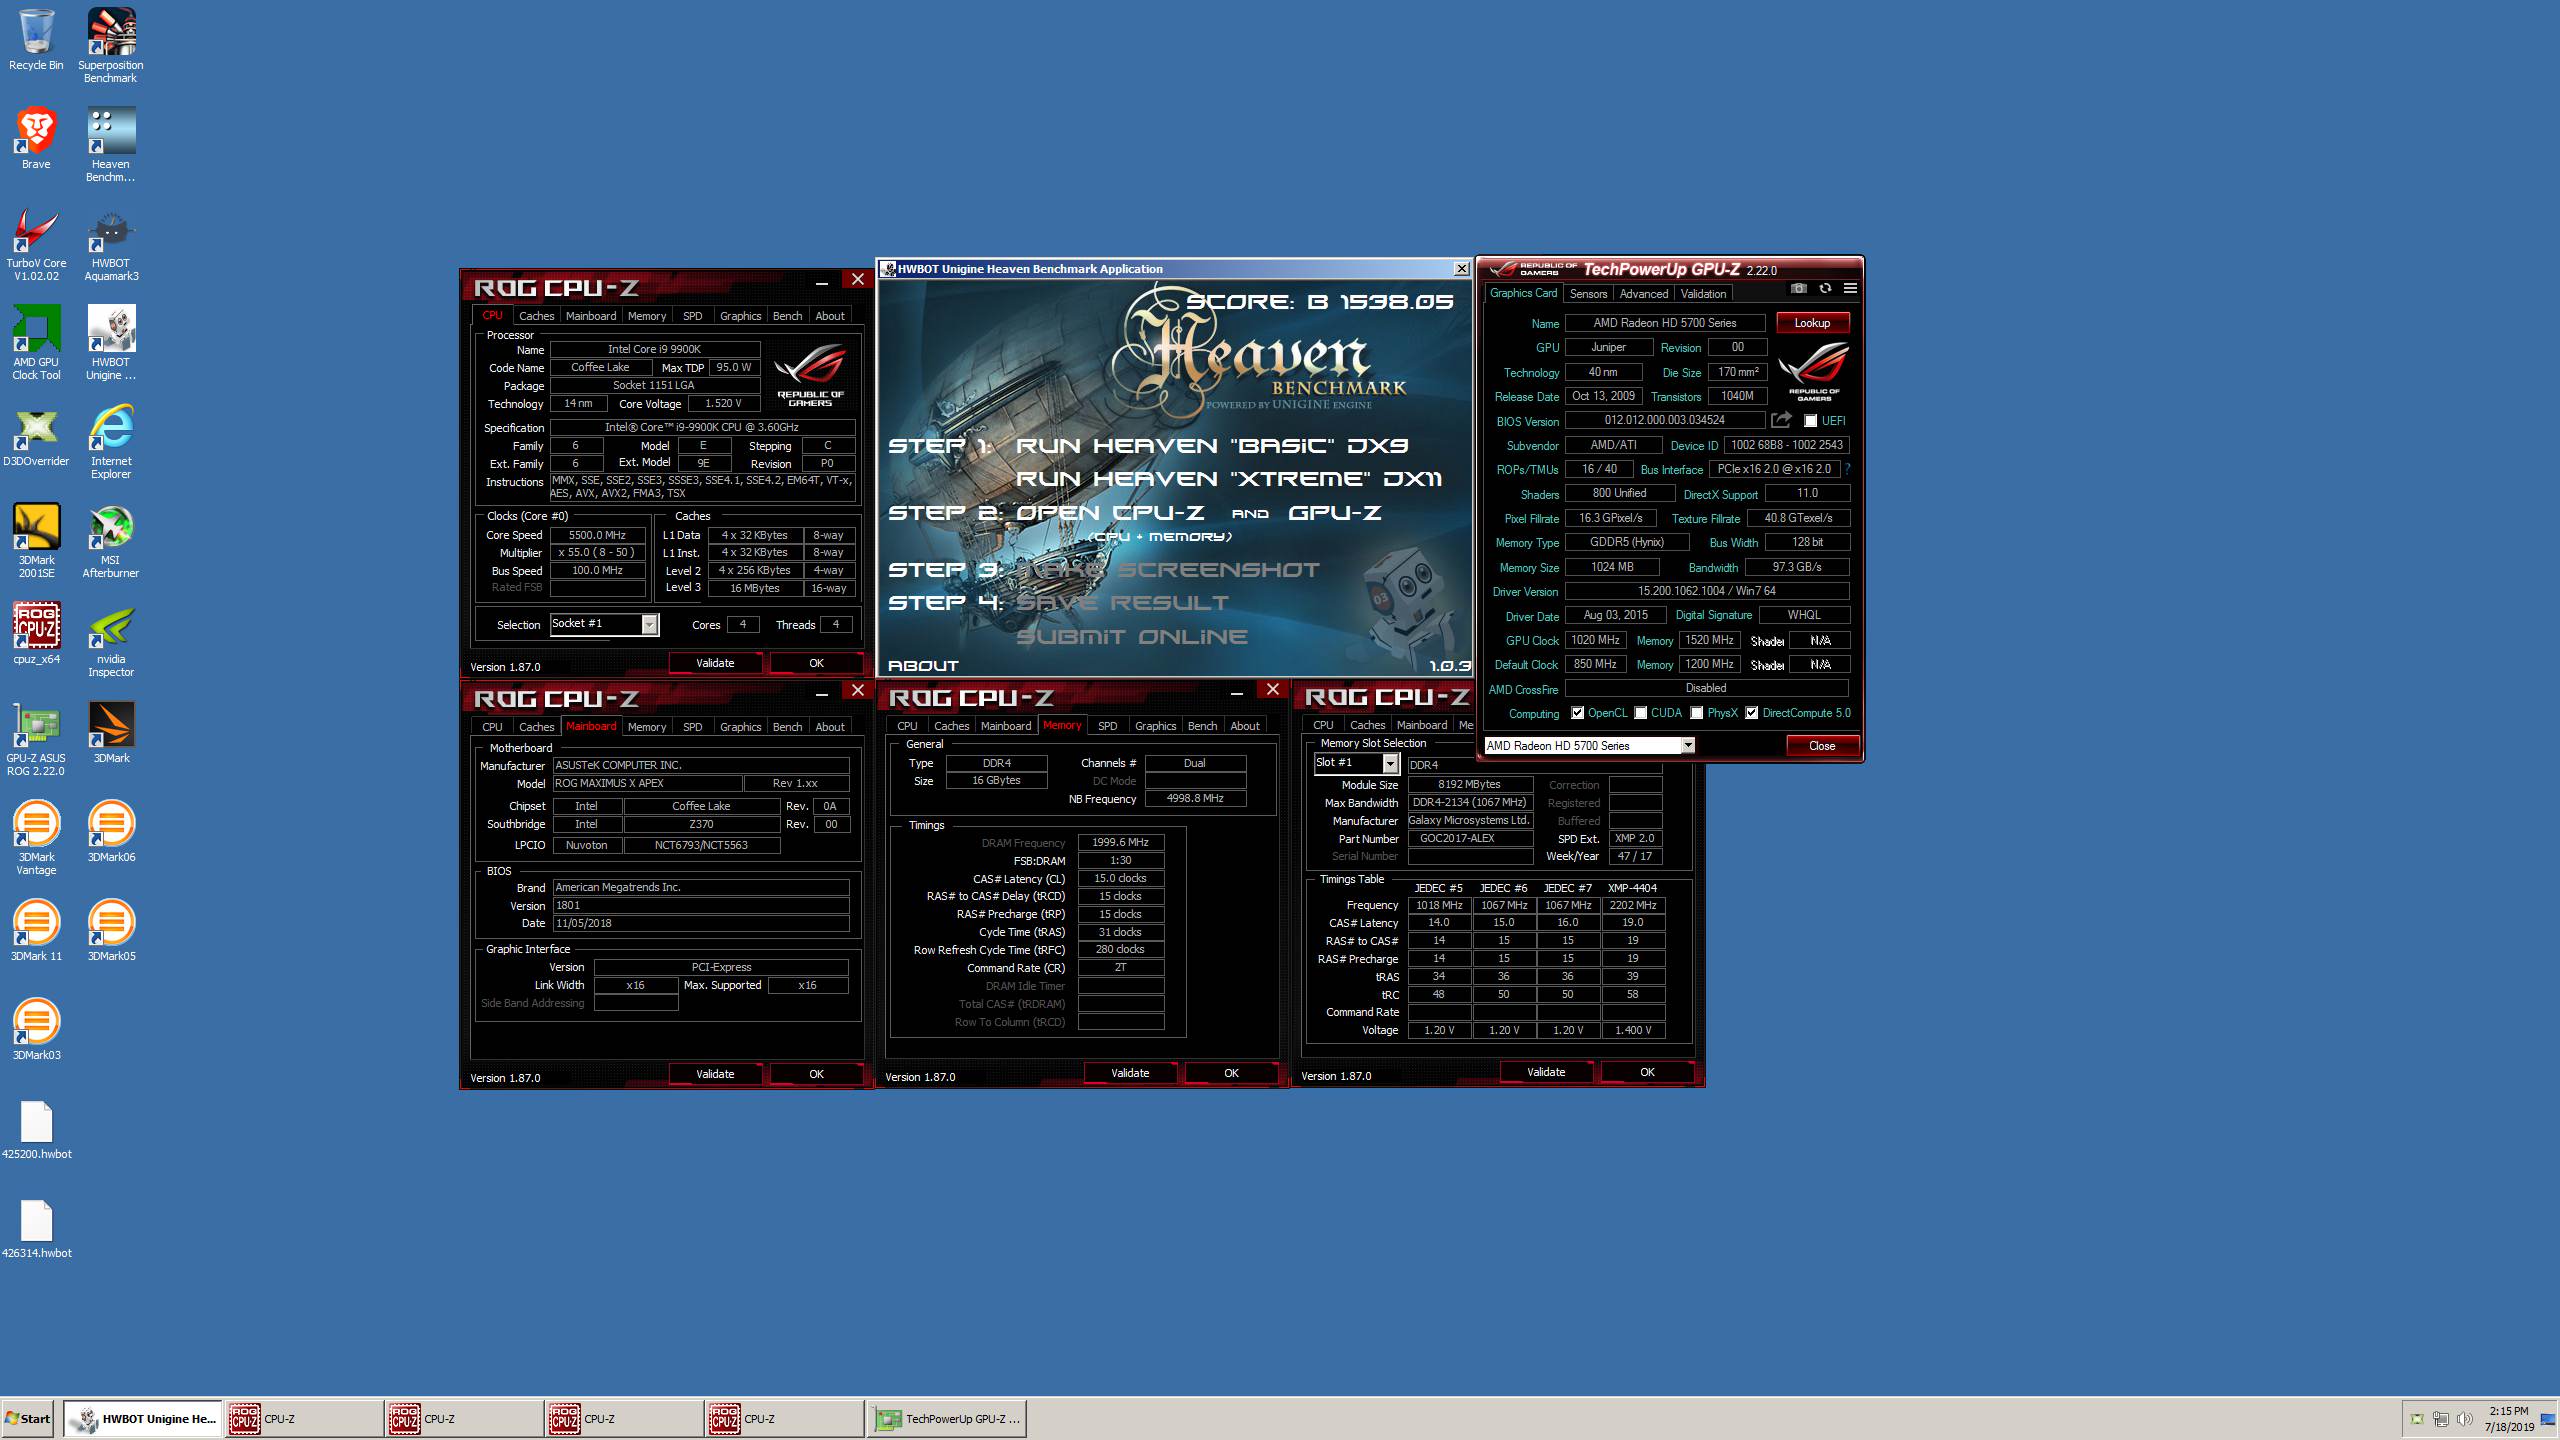The height and width of the screenshot is (1440, 2560).
Task: Click the GPU-Z refresh icon
Action: click(1825, 288)
